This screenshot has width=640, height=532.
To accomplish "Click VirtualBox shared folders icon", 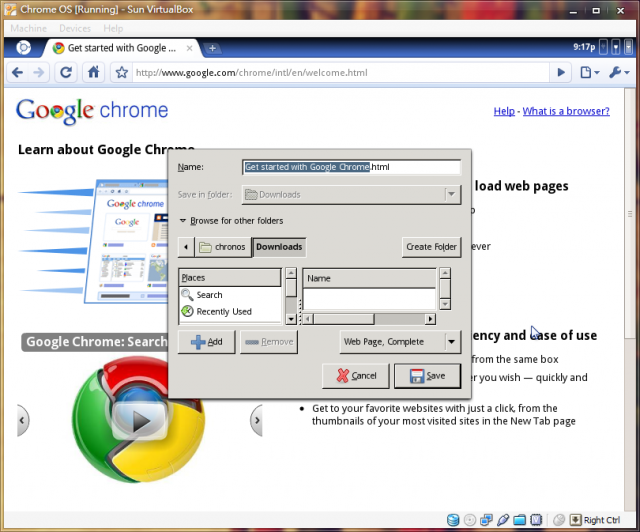I will click(519, 520).
